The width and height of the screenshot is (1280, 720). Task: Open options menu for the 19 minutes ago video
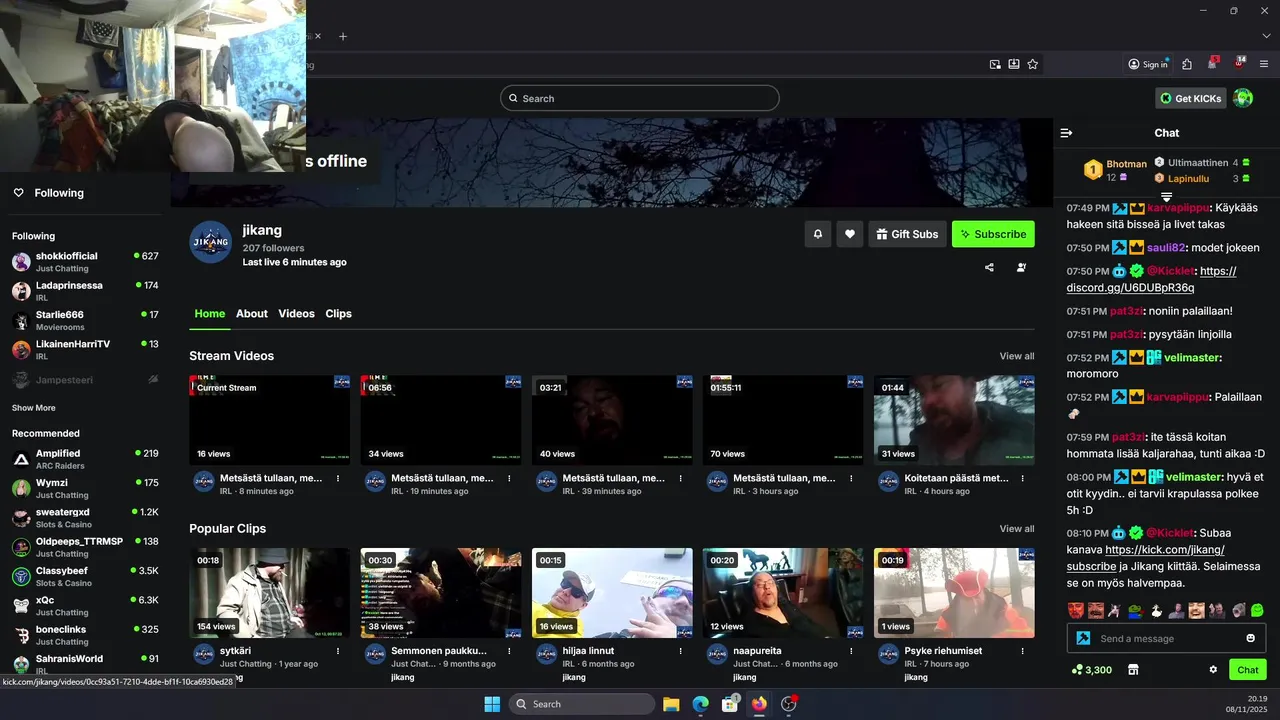[509, 478]
